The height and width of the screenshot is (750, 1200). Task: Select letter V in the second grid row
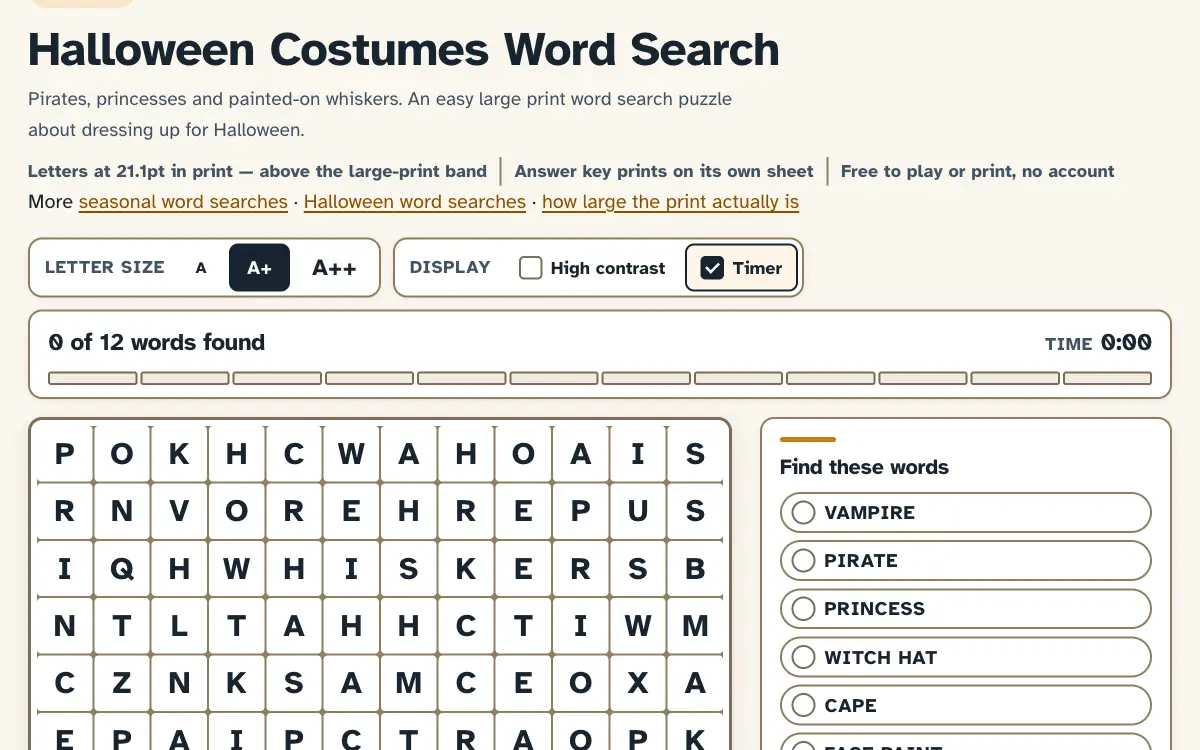(x=179, y=511)
